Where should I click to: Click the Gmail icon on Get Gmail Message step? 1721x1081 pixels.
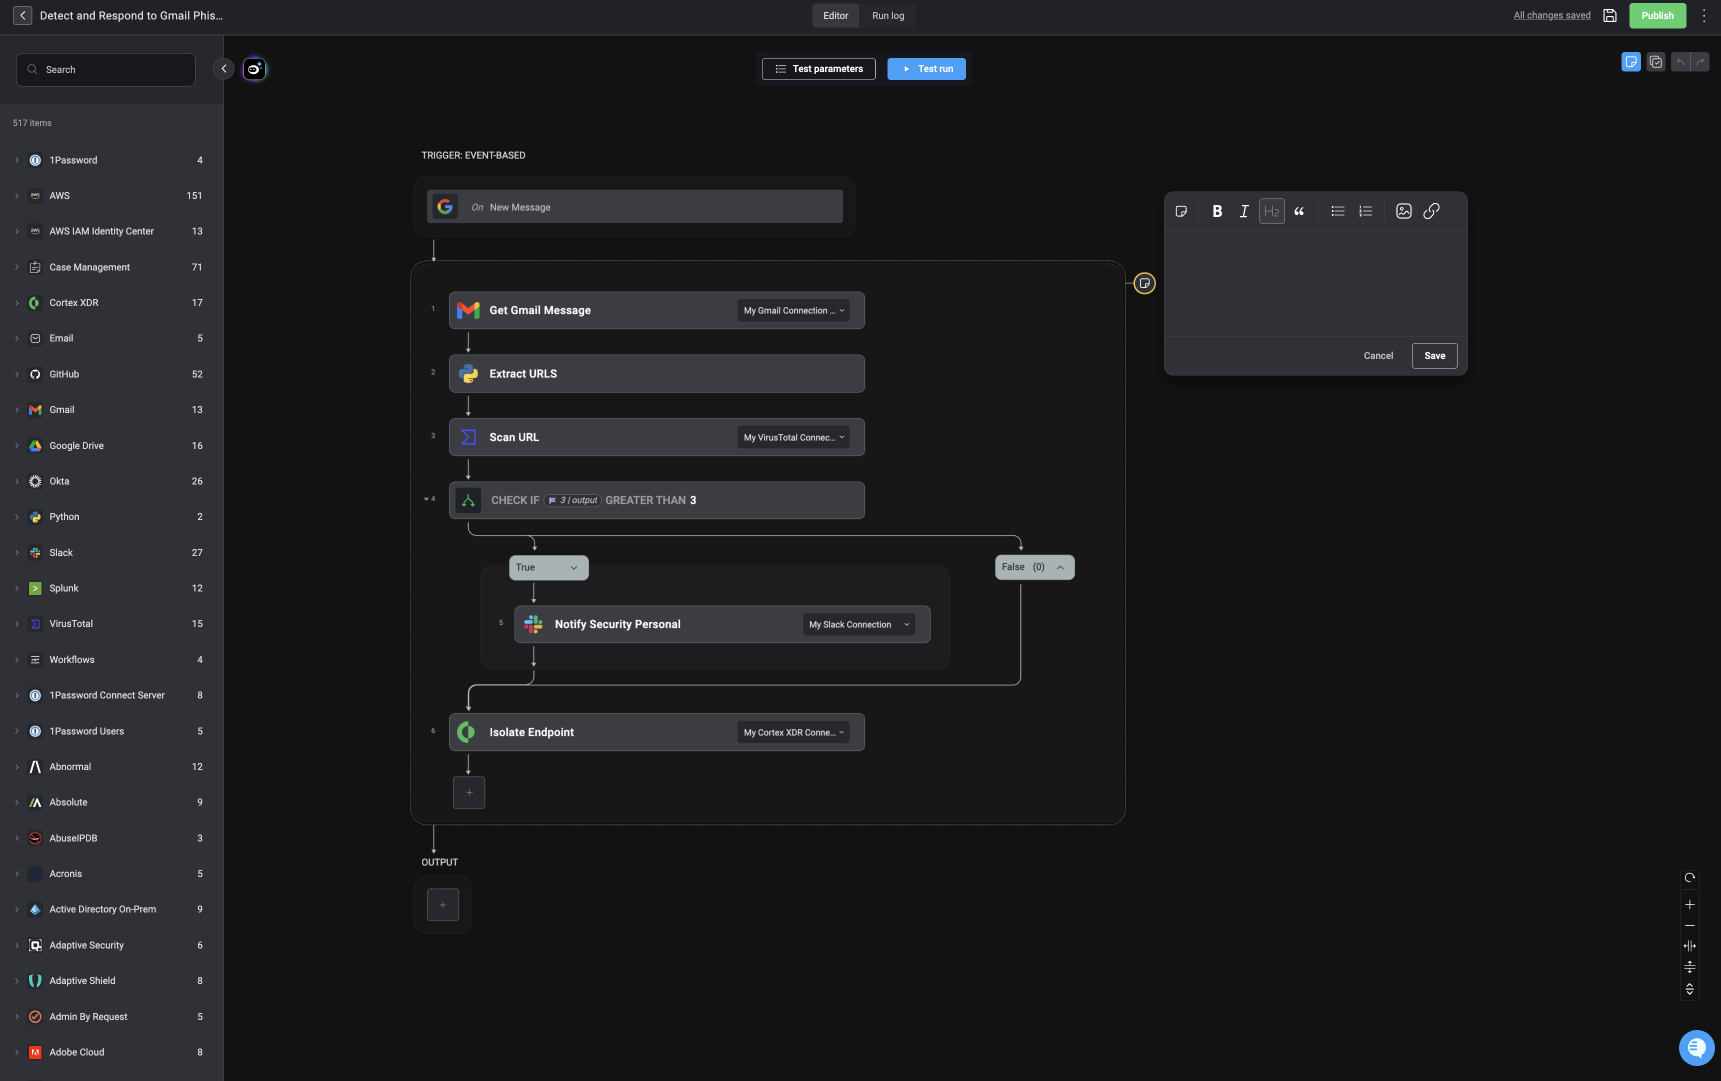click(x=468, y=310)
